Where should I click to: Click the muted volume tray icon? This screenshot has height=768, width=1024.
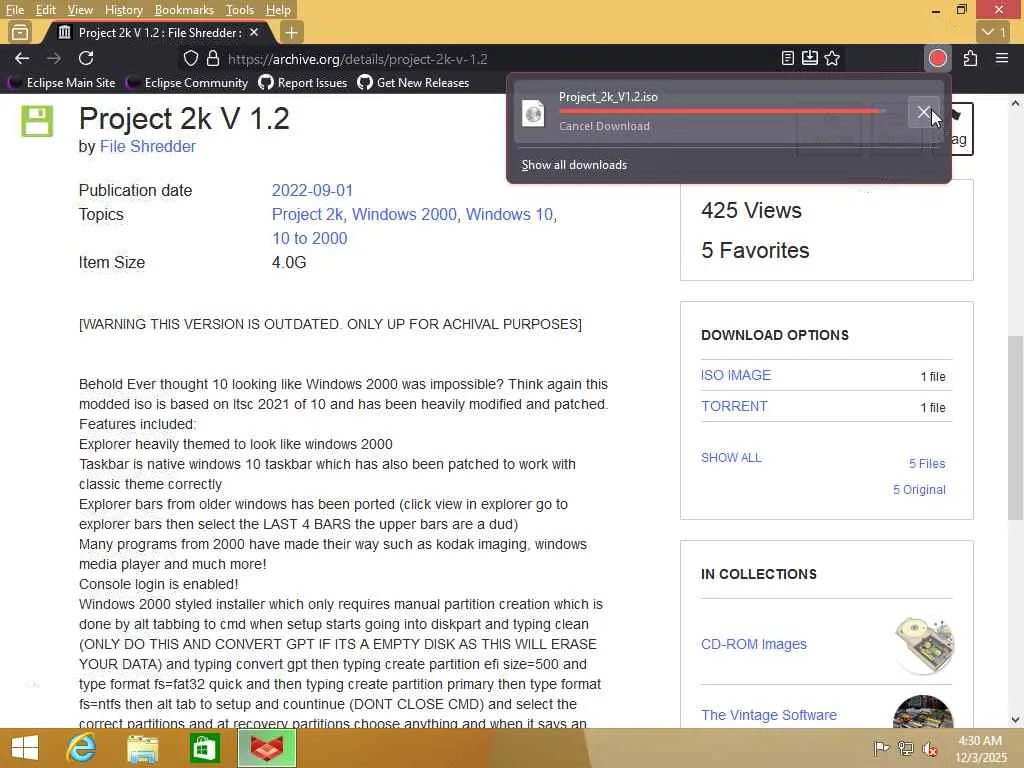click(x=930, y=748)
